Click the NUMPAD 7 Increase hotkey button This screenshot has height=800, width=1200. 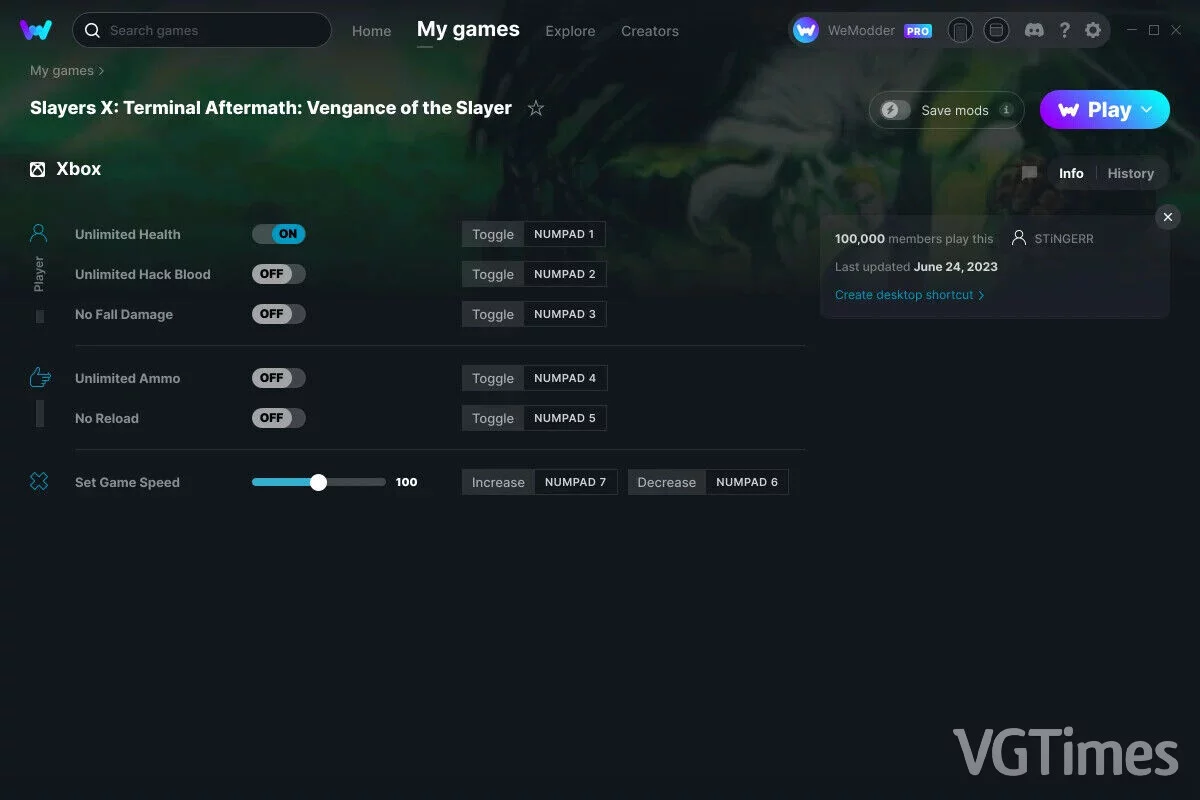coord(576,482)
